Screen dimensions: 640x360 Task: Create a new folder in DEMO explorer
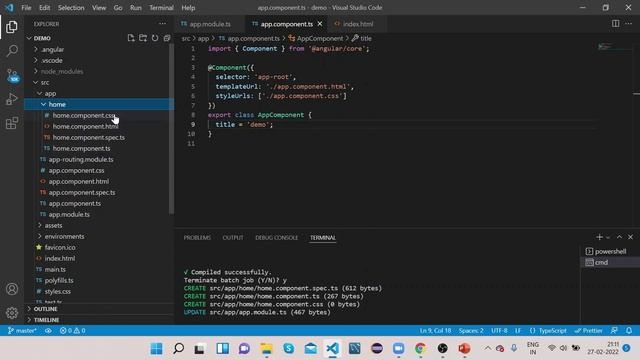(143, 38)
